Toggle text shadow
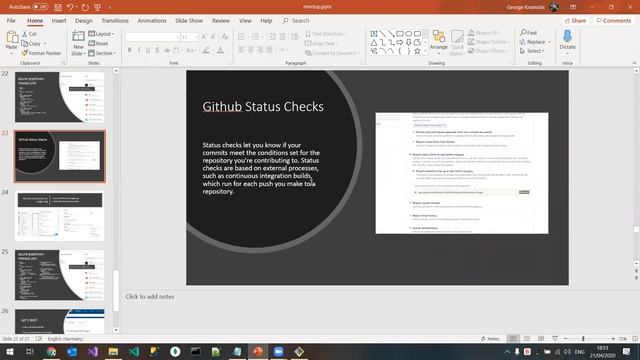640x360 pixels. [x=157, y=50]
